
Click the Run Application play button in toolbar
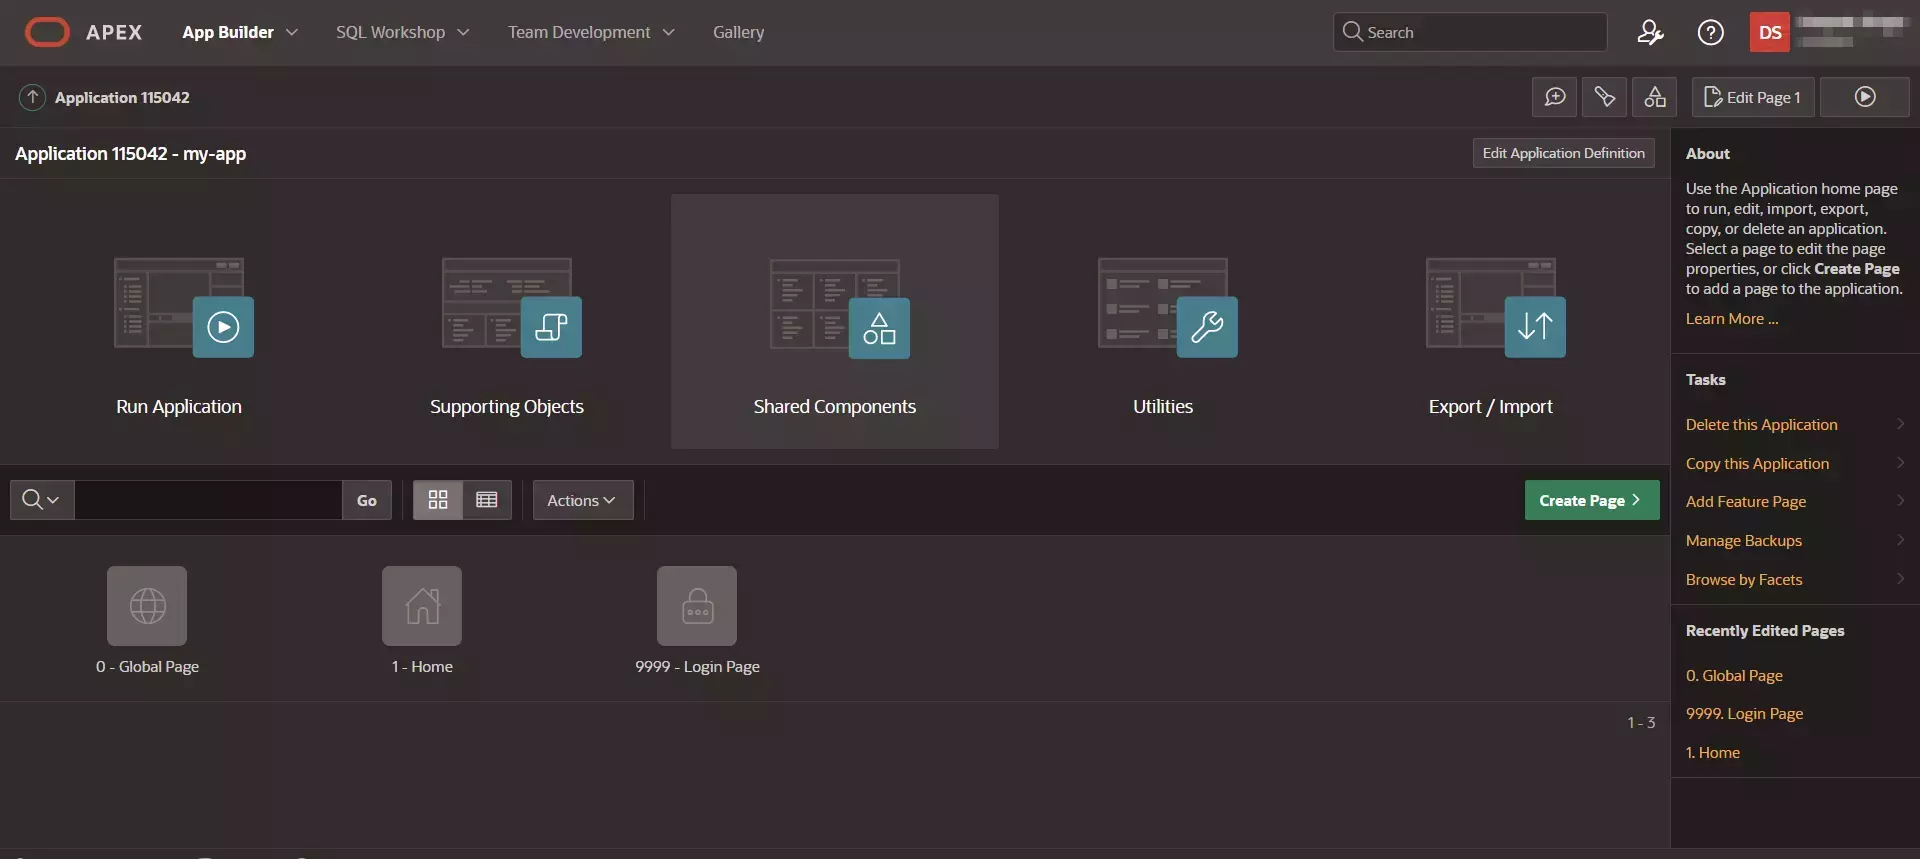(x=1864, y=97)
